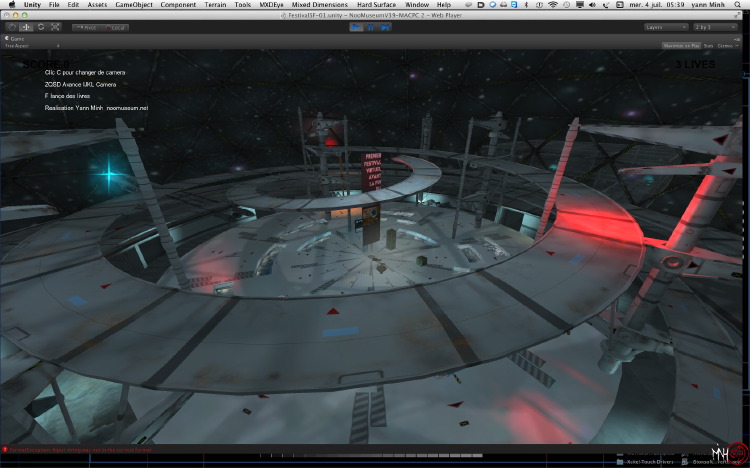Image resolution: width=750 pixels, height=468 pixels.
Task: Click the SCORE 0 label in game view
Action: [x=45, y=64]
